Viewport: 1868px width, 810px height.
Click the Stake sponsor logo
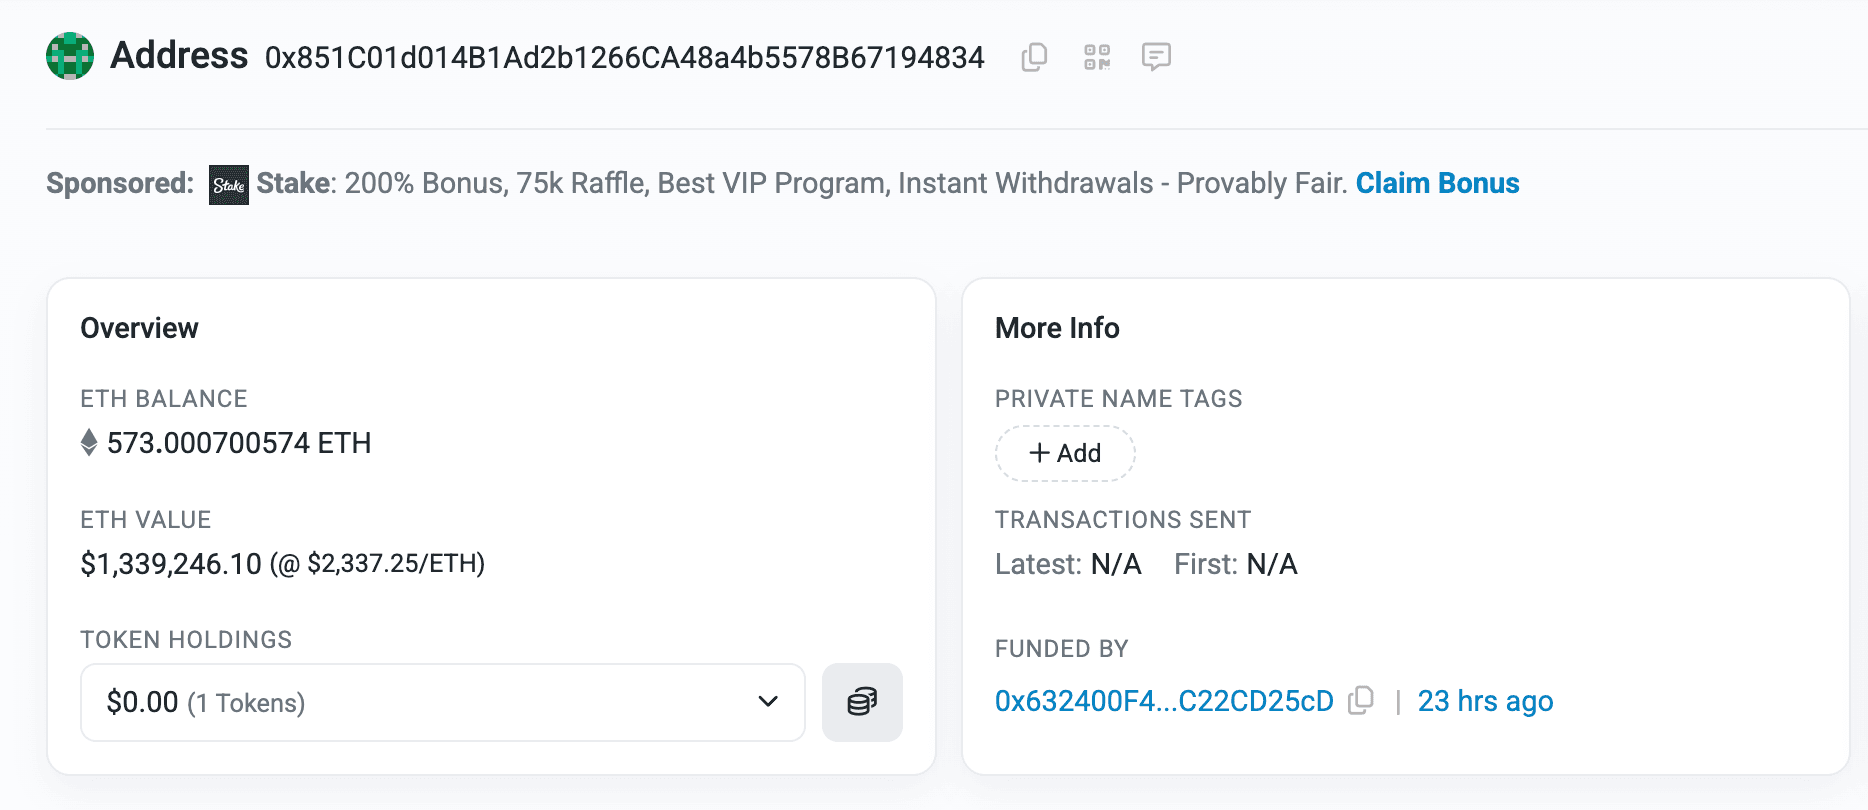coord(228,184)
